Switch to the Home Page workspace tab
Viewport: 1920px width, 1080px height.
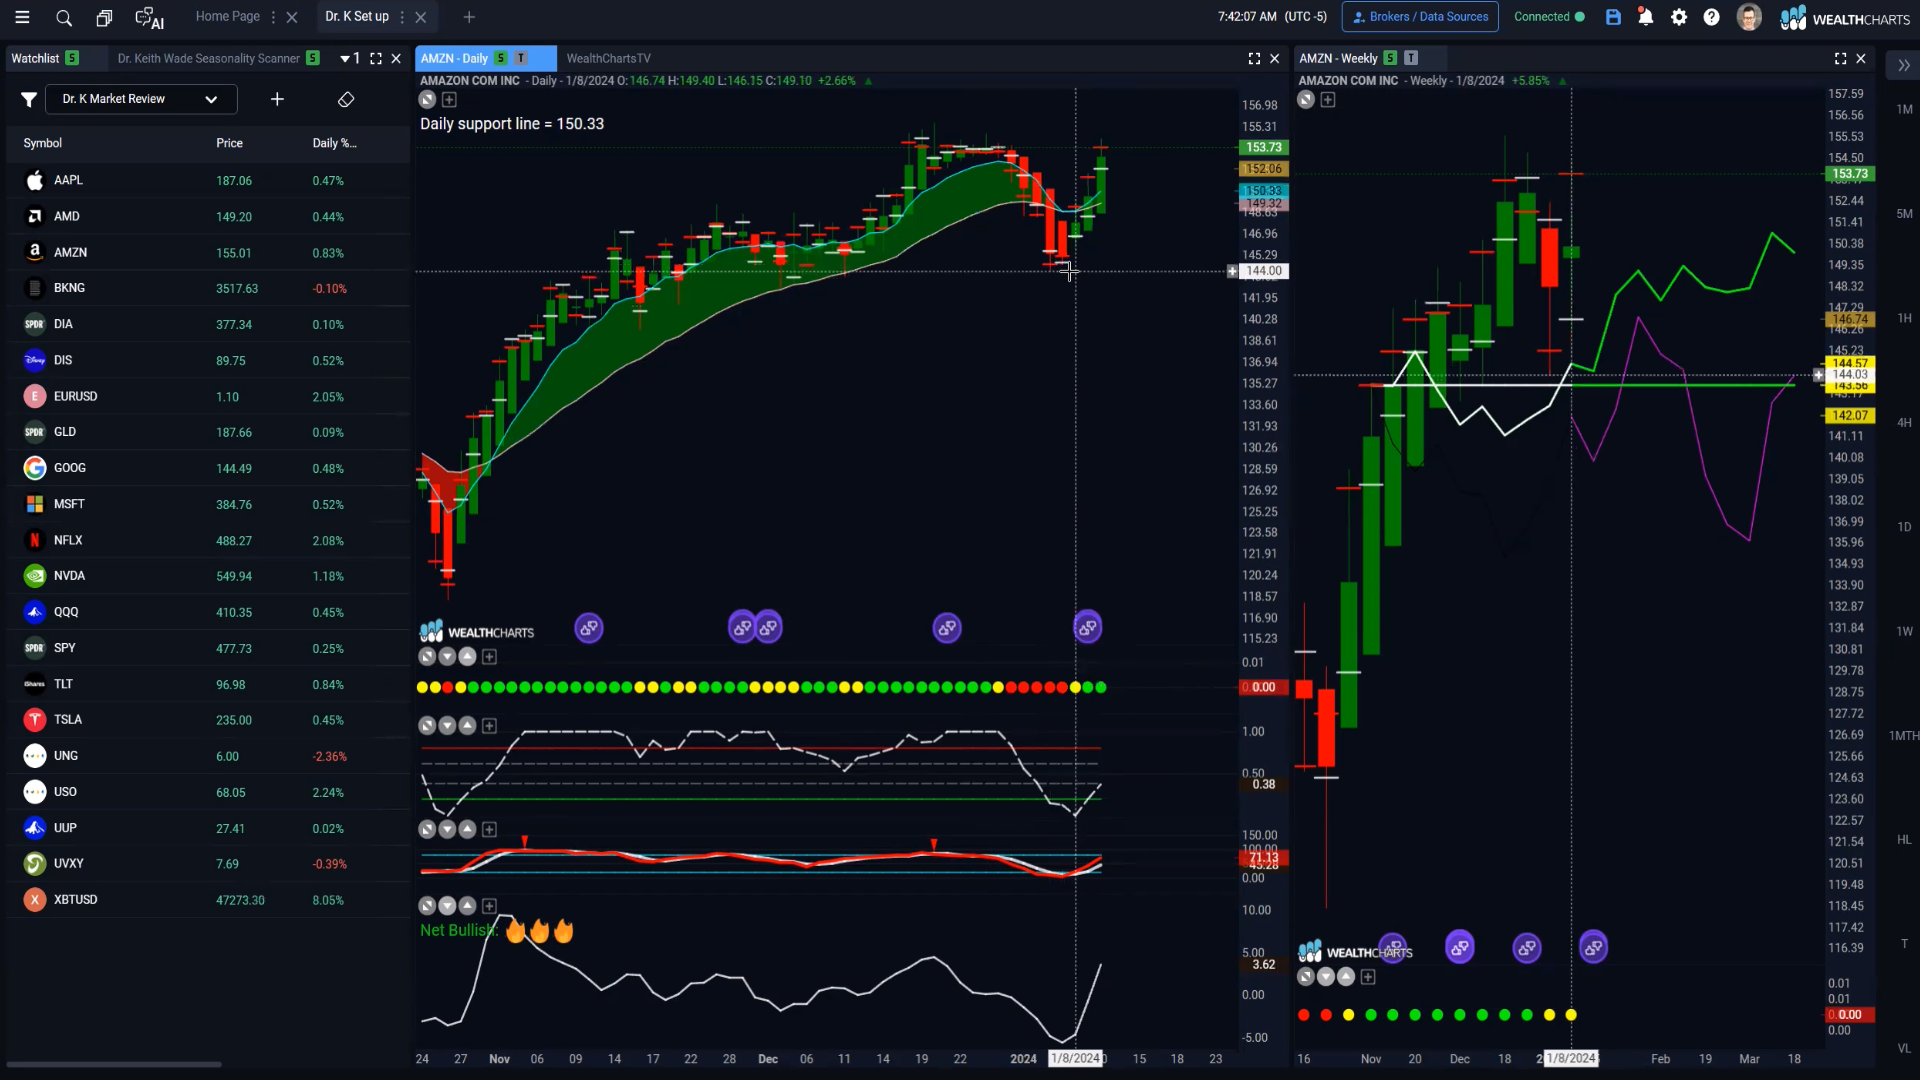227,16
